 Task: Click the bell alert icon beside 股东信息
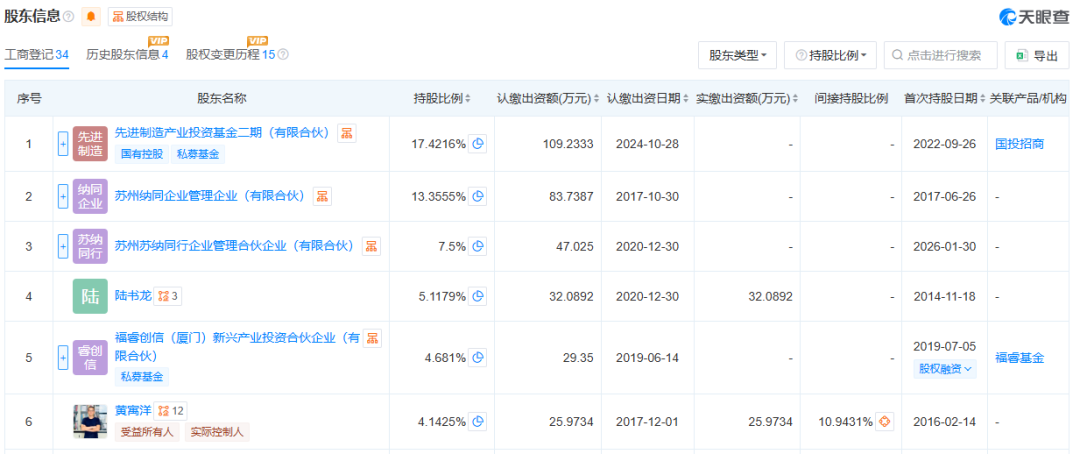click(x=90, y=17)
